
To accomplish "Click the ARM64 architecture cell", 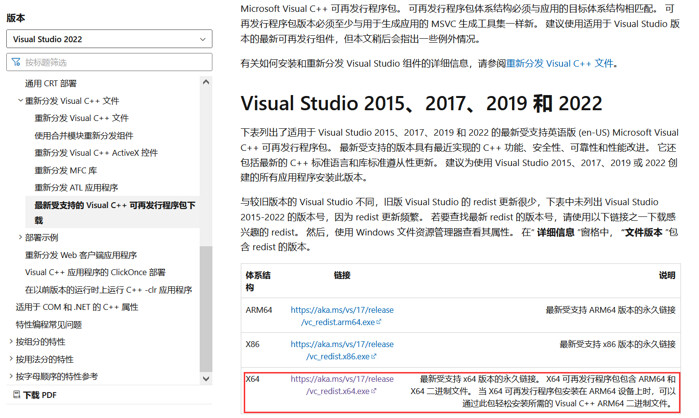I will click(x=259, y=310).
